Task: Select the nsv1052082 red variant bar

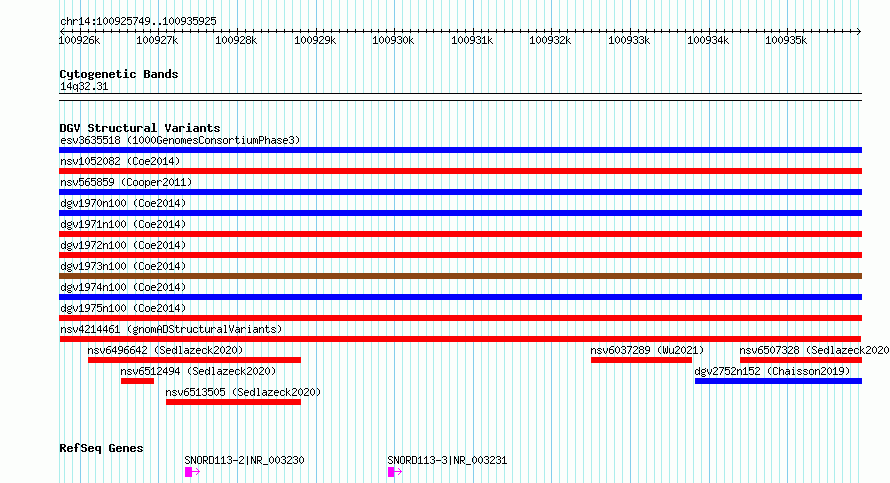Action: pyautogui.click(x=460, y=171)
